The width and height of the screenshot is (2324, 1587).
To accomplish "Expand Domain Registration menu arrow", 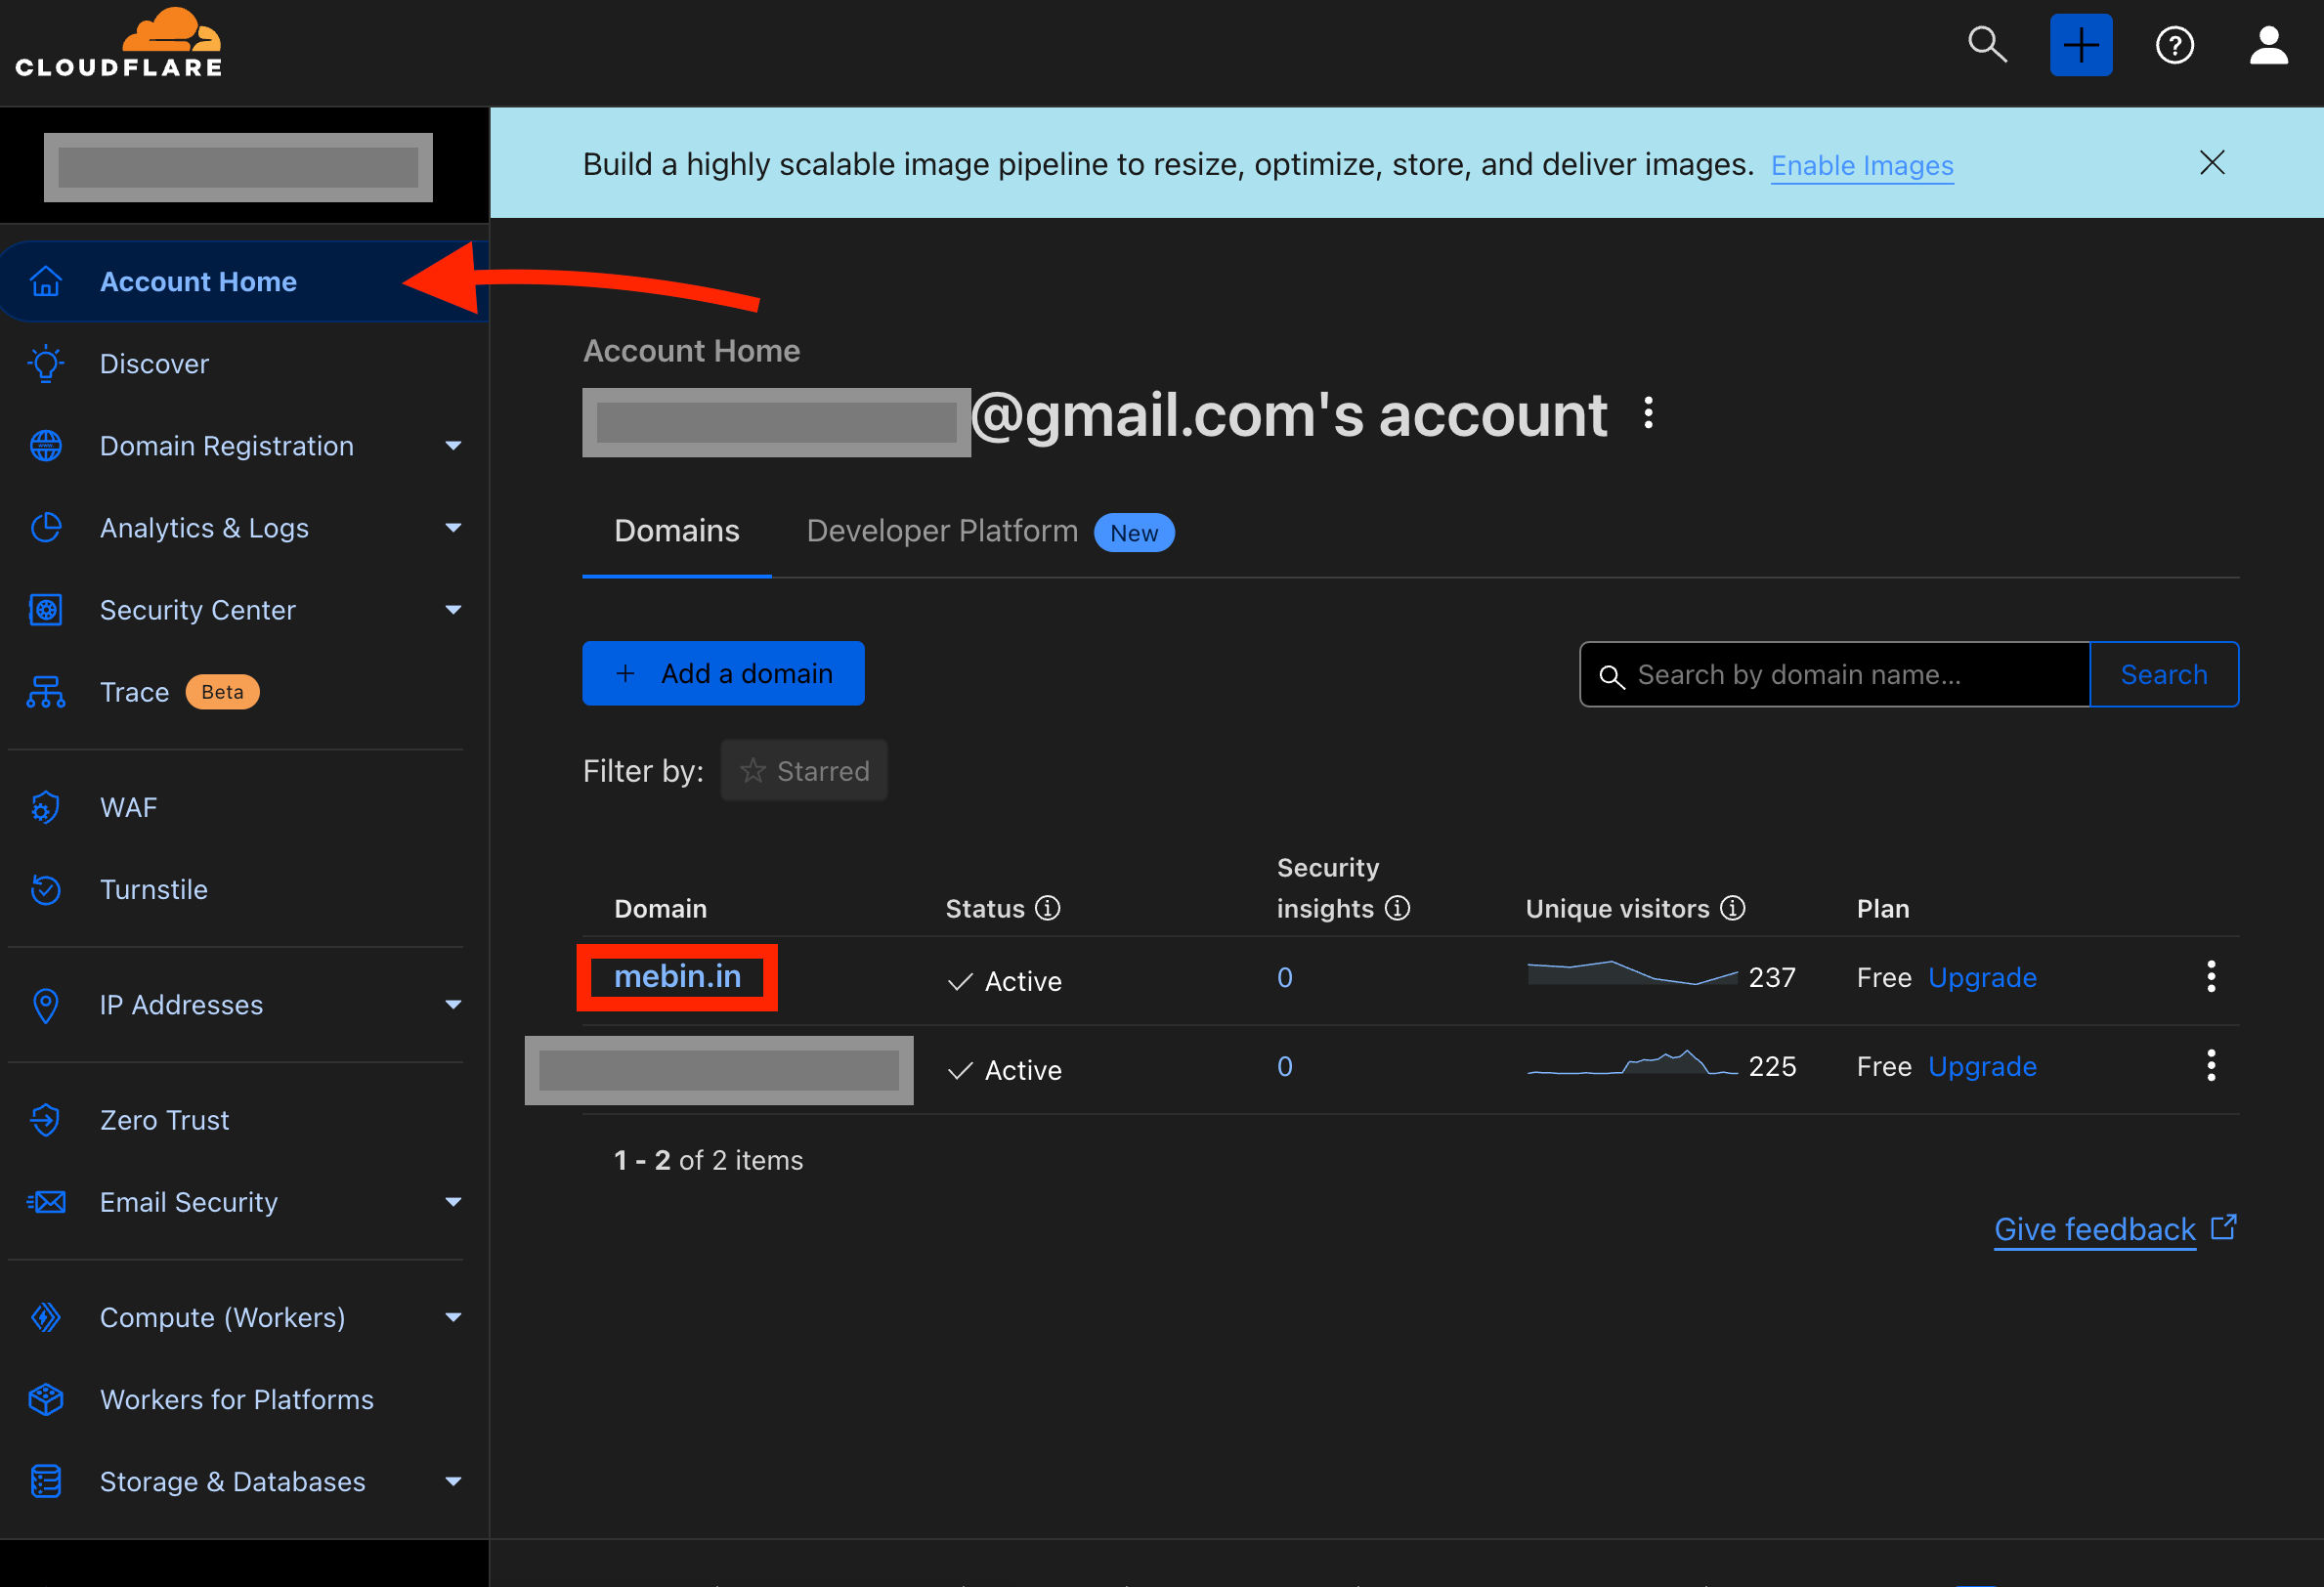I will pyautogui.click(x=453, y=446).
